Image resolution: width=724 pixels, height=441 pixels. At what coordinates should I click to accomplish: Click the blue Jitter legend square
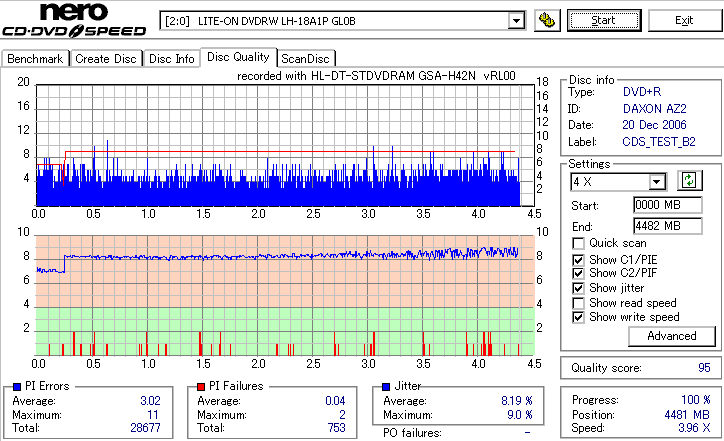(x=386, y=387)
